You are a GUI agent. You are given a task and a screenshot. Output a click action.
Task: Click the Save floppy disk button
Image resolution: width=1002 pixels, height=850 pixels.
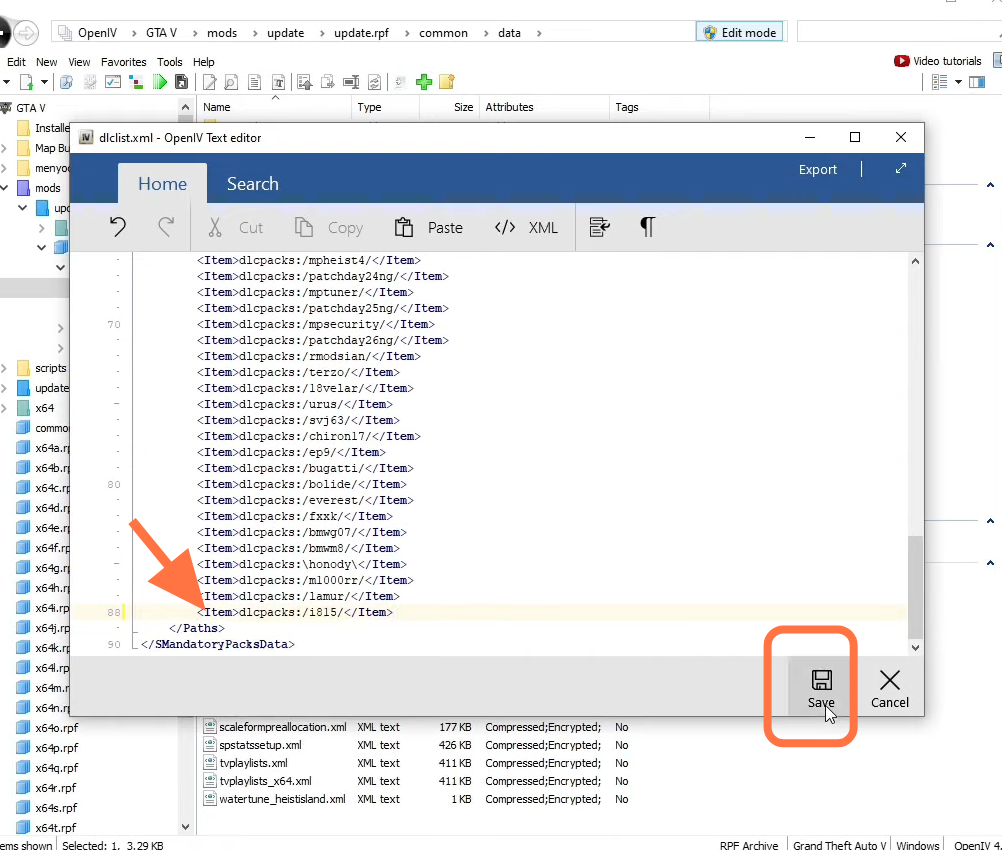click(x=821, y=688)
